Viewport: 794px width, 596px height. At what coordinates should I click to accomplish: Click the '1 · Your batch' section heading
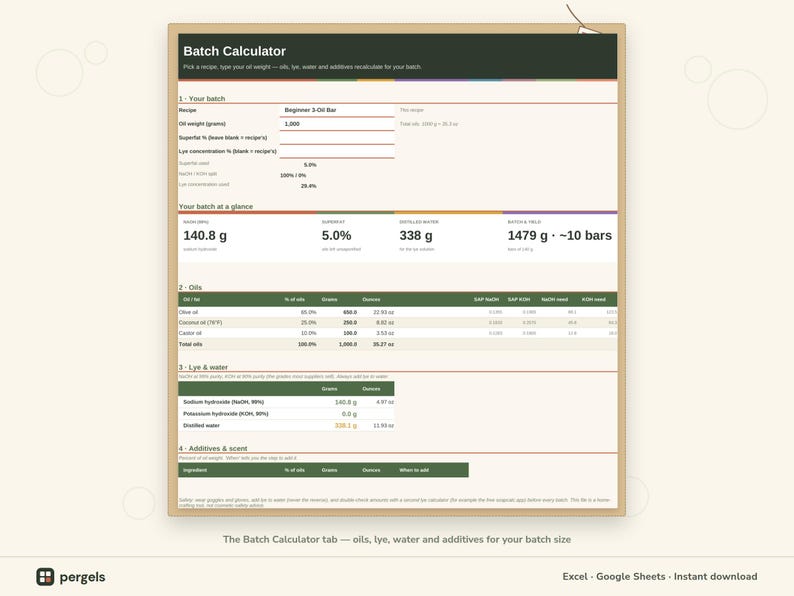tap(202, 98)
